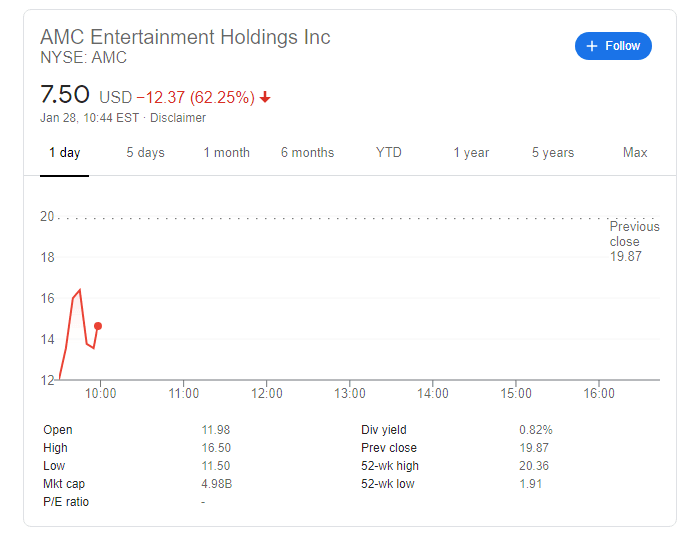Click the 11:00 time axis label

(x=184, y=393)
